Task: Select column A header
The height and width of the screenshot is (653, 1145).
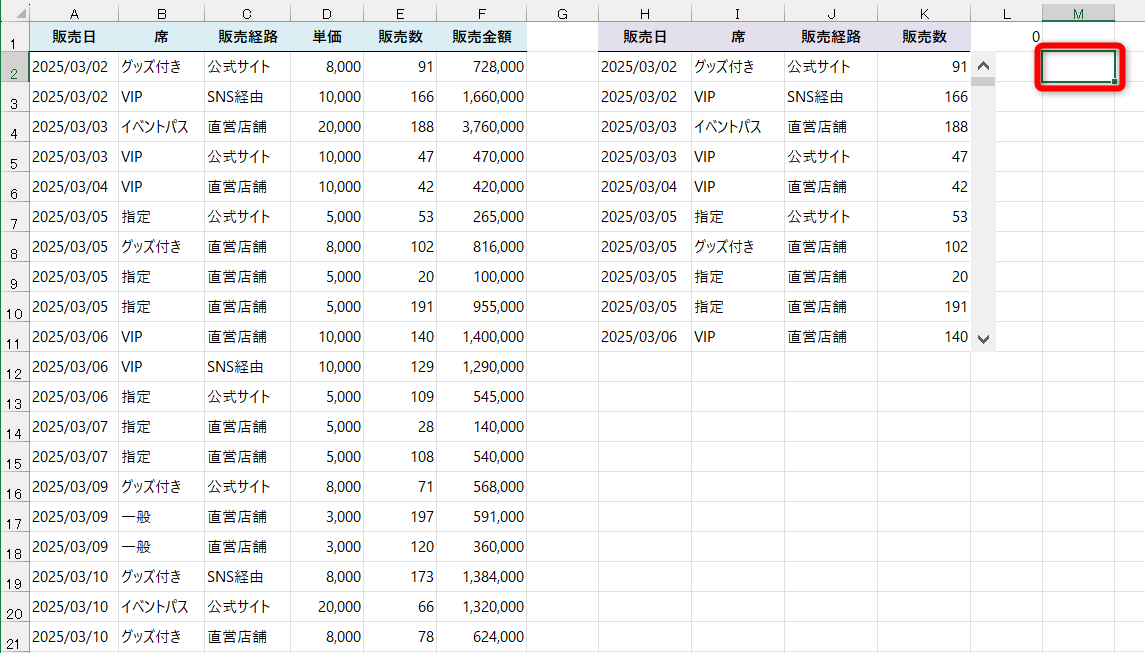Action: pyautogui.click(x=74, y=14)
